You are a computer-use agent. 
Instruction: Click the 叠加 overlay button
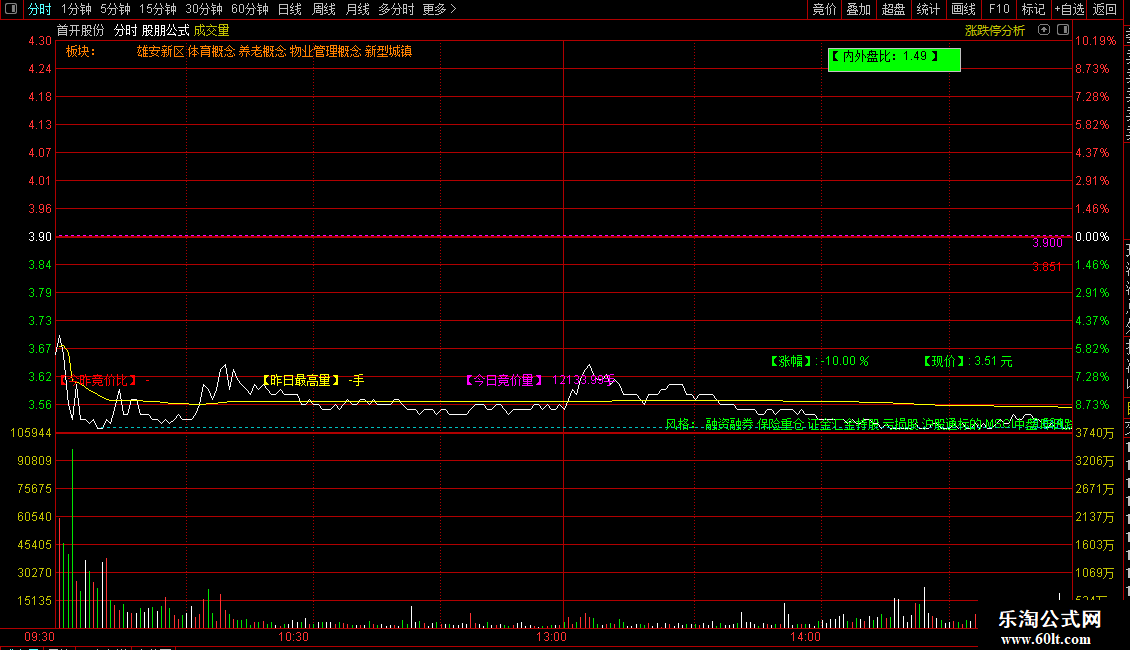858,9
